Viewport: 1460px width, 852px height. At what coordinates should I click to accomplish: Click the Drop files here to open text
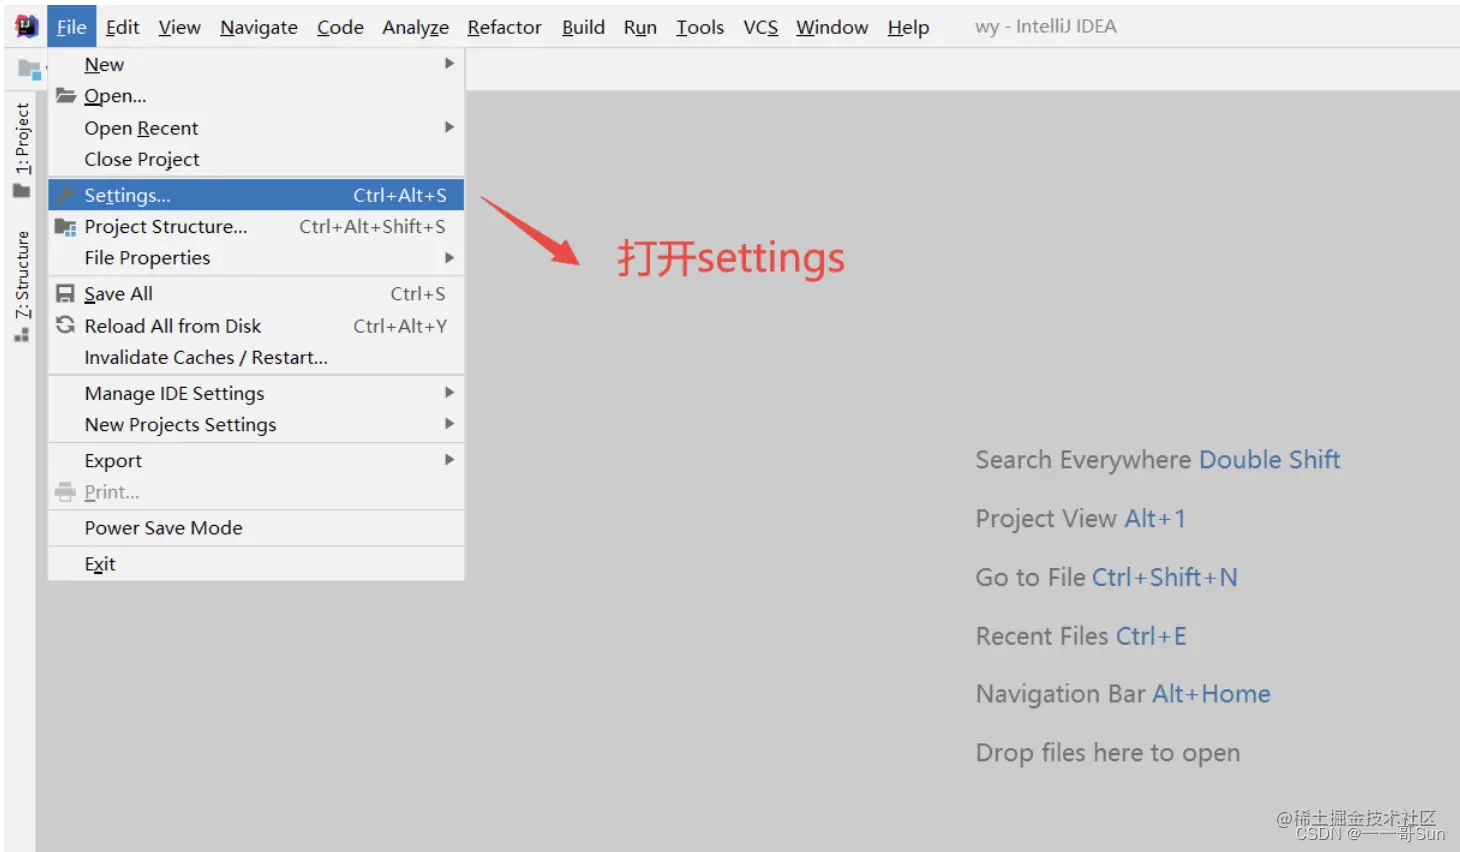[x=1108, y=753]
